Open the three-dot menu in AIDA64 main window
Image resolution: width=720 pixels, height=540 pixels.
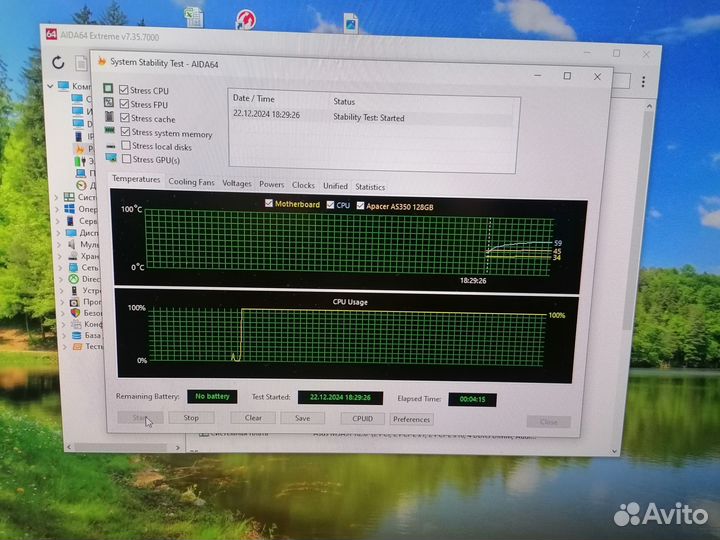point(643,82)
